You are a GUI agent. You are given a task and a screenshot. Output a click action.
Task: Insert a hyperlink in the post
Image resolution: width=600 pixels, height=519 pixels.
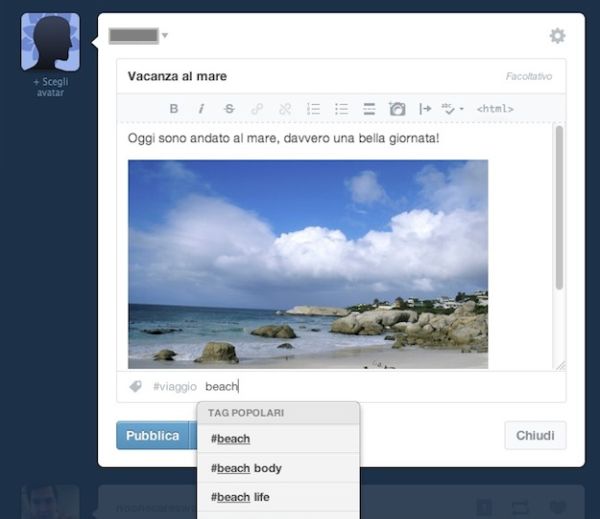(257, 109)
